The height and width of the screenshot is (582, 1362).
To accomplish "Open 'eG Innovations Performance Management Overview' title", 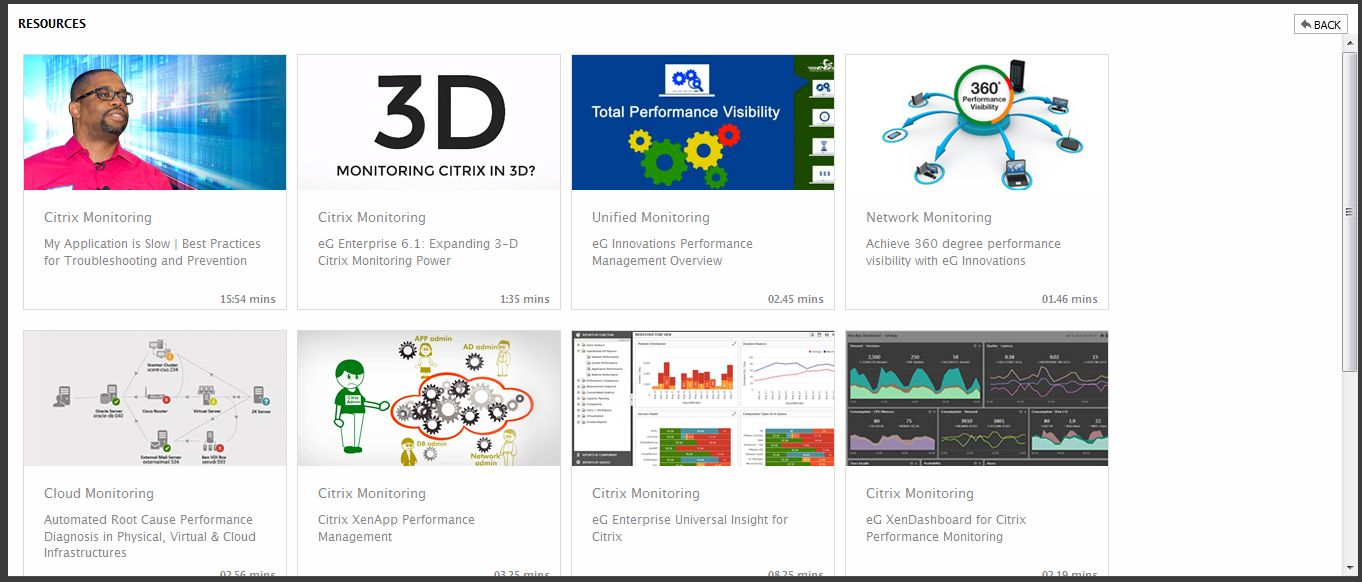I will [672, 252].
